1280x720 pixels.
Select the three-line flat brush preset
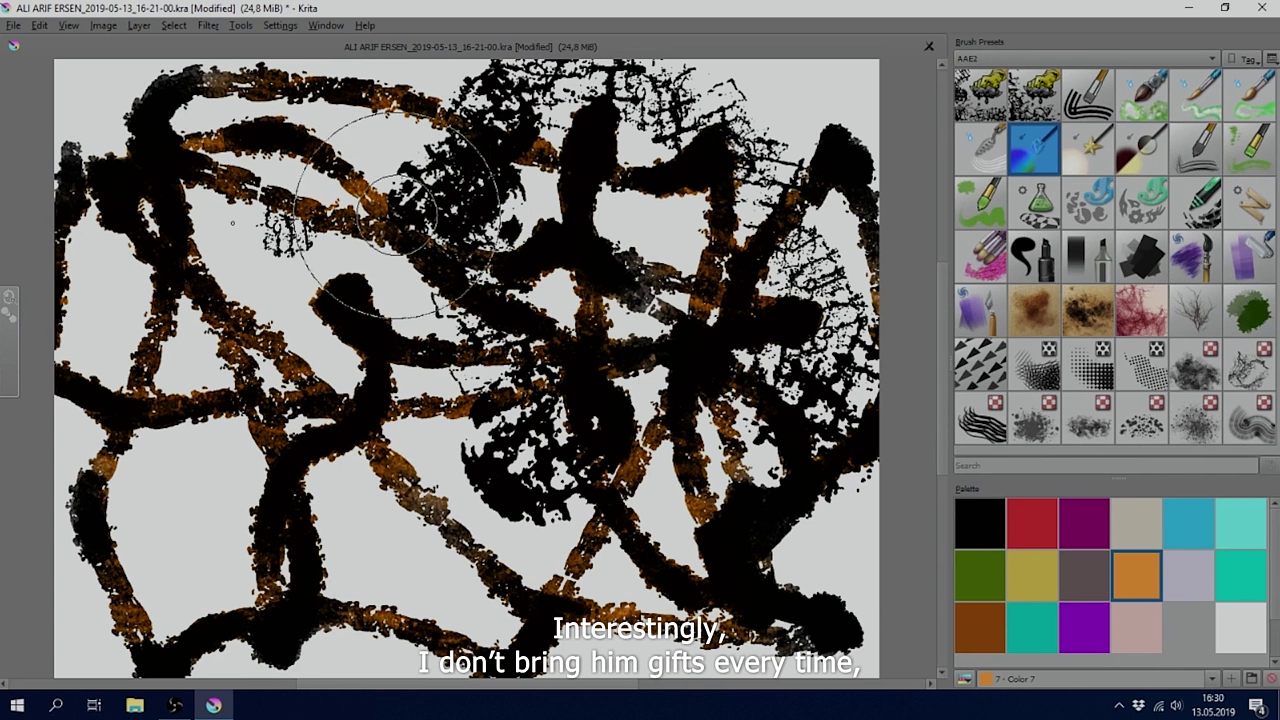click(x=1088, y=95)
